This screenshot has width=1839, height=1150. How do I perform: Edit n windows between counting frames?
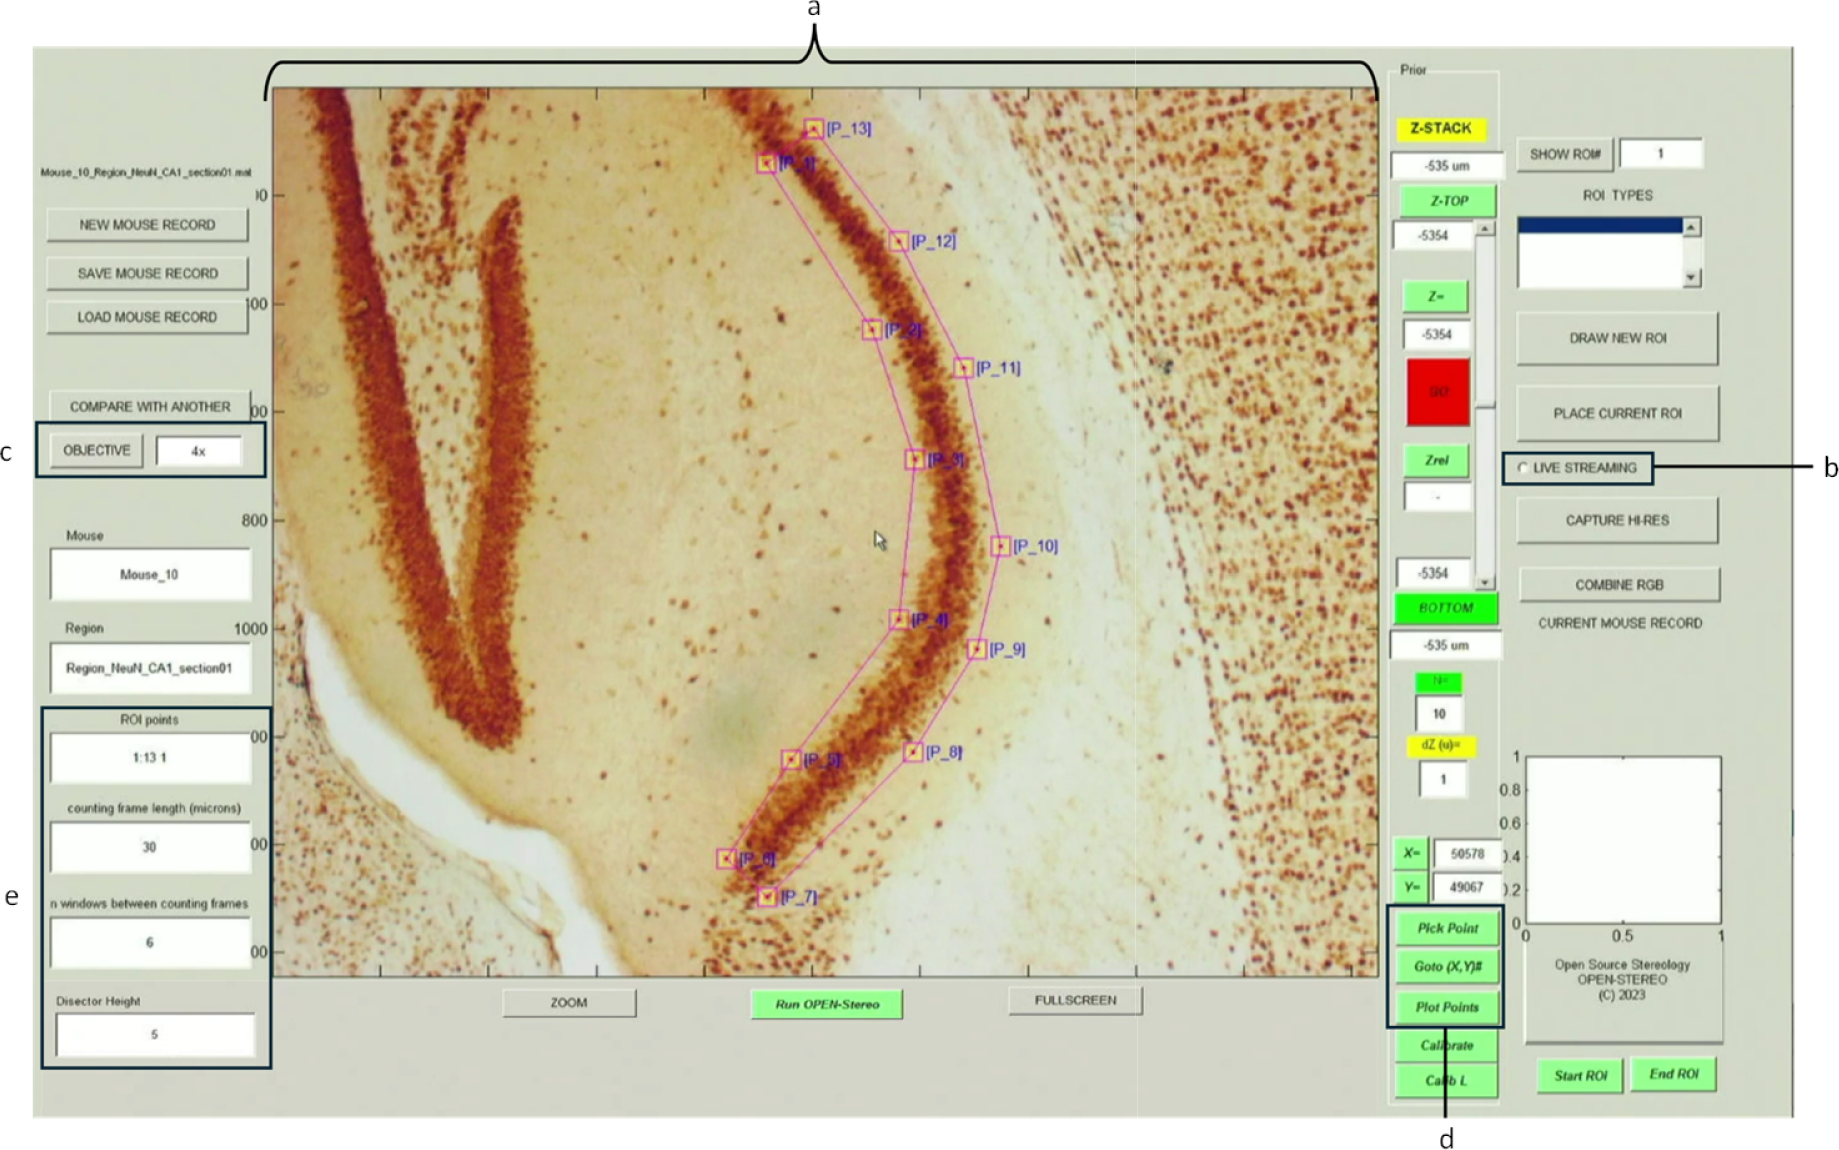tap(150, 942)
